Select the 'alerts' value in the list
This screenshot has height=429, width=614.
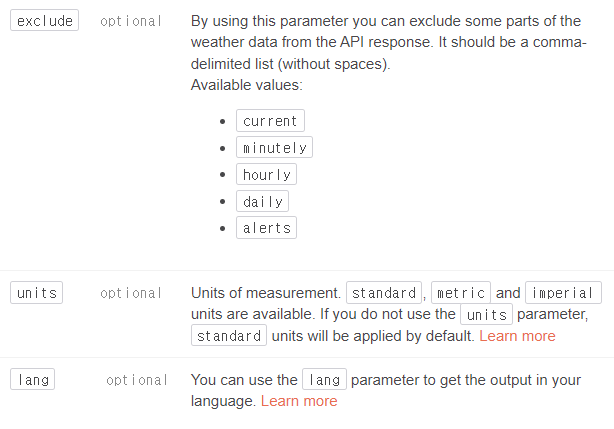click(266, 228)
